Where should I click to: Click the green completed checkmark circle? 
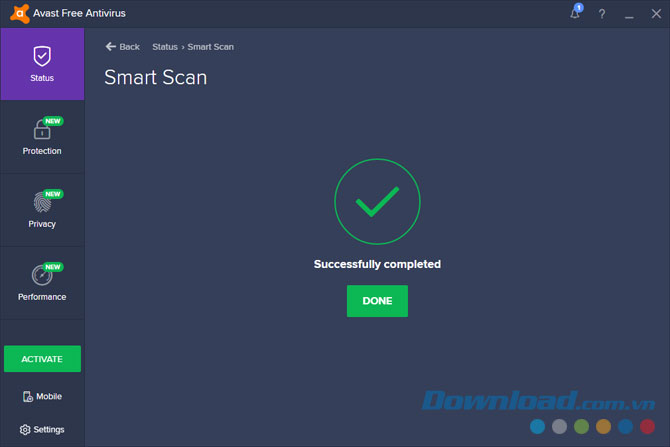pyautogui.click(x=377, y=201)
